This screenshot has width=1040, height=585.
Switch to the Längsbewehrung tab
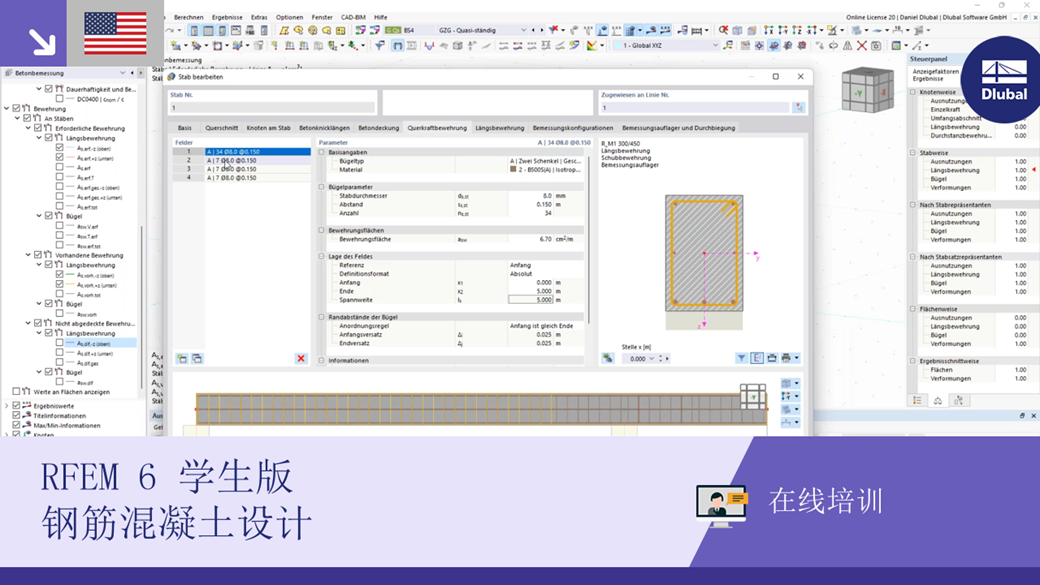point(499,127)
